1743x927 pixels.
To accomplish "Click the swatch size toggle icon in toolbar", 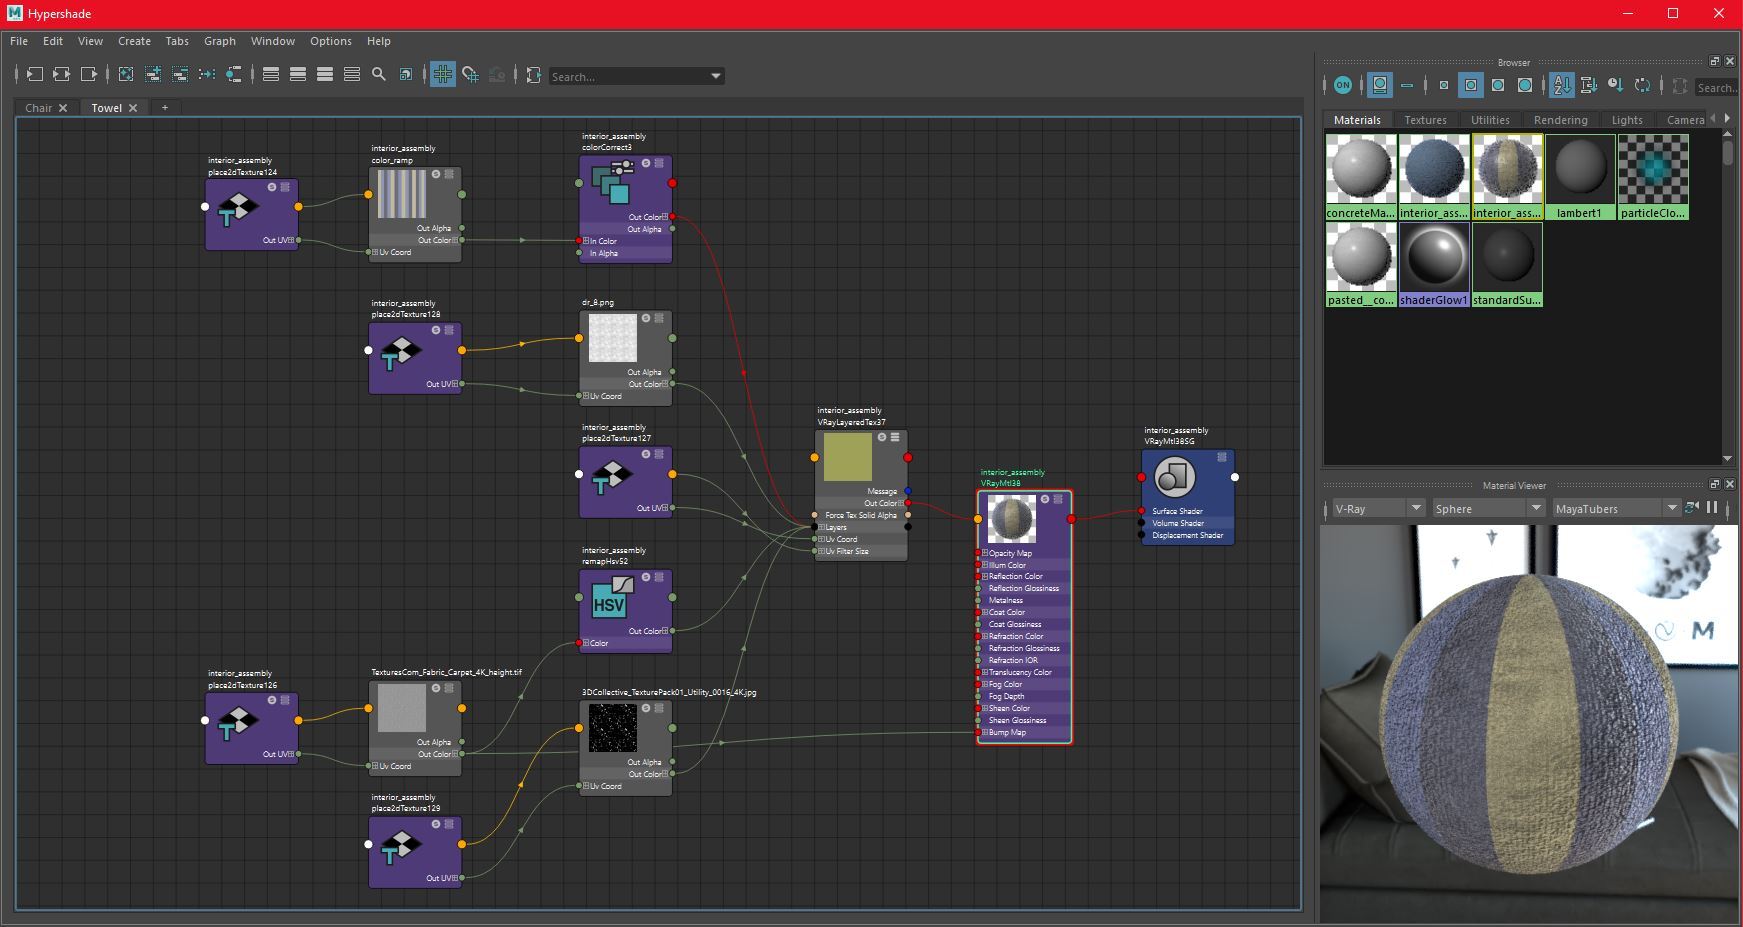I will coord(406,74).
